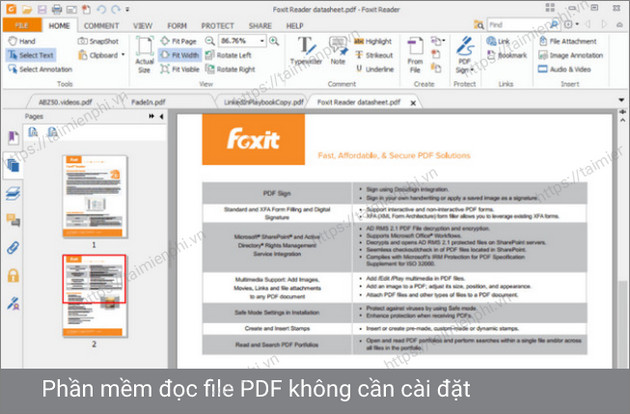Select page 2 thumbnail

(x=95, y=296)
